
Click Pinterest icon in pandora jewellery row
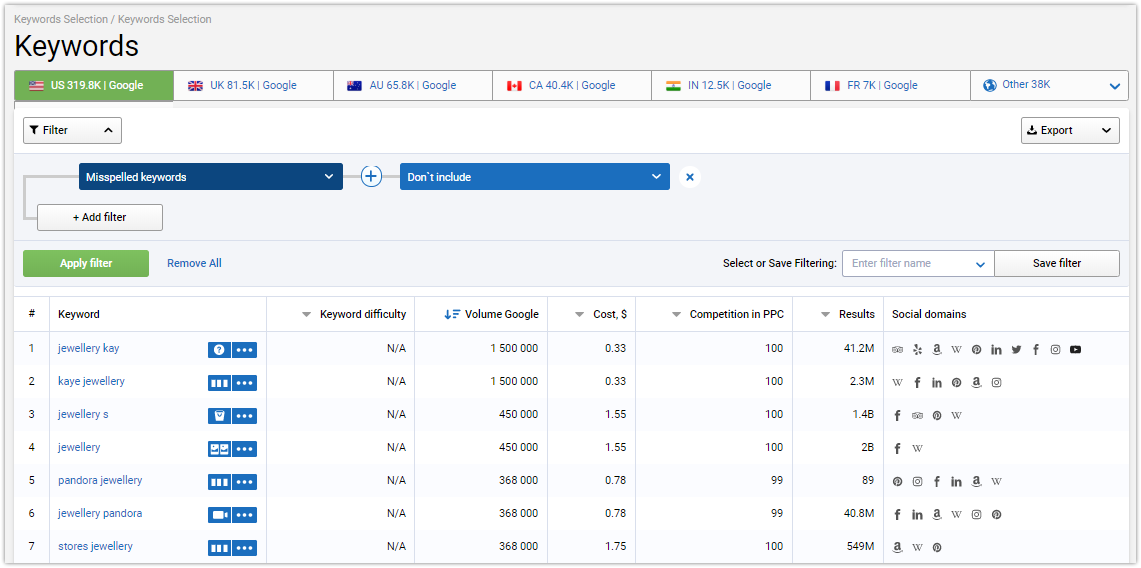[897, 481]
